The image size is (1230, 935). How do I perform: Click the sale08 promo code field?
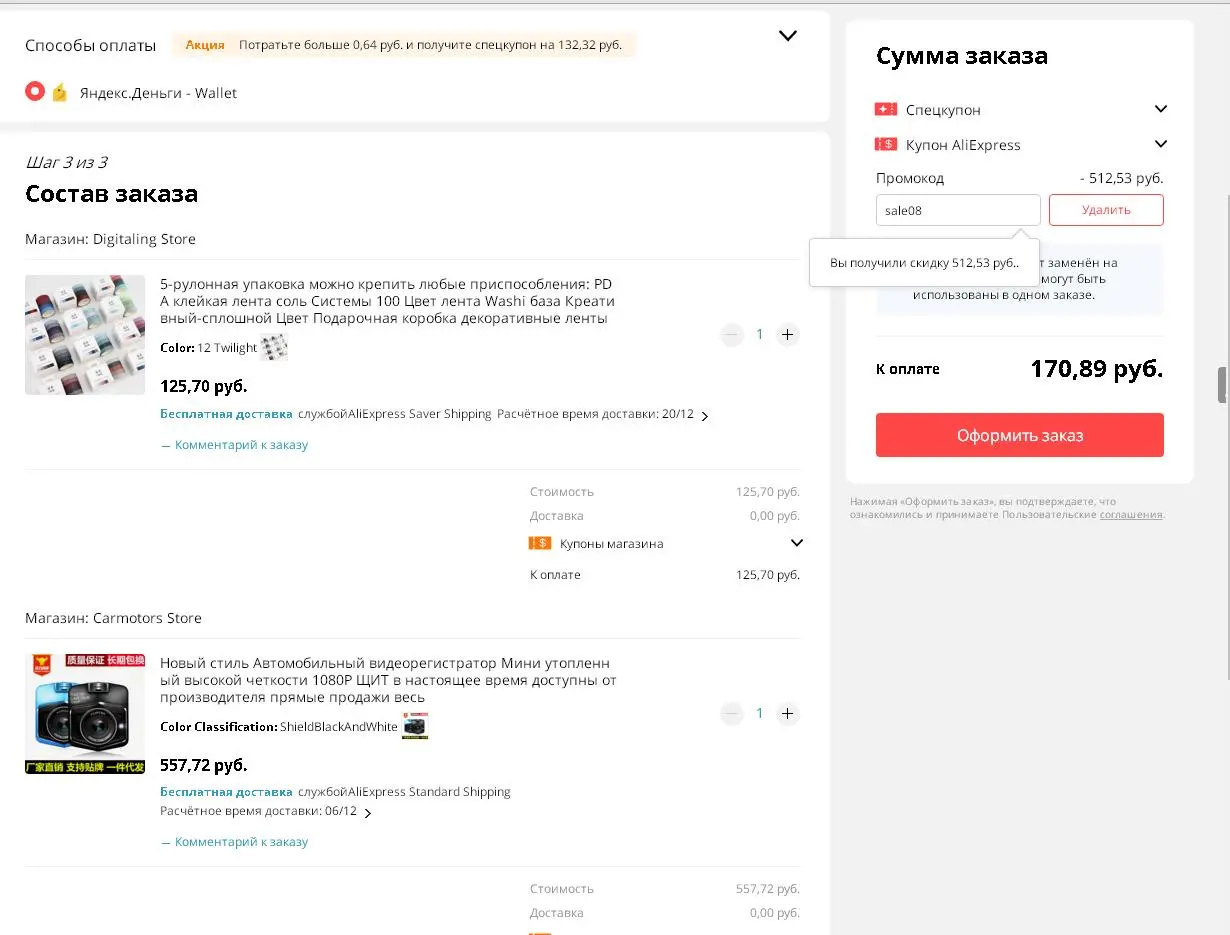click(x=958, y=210)
